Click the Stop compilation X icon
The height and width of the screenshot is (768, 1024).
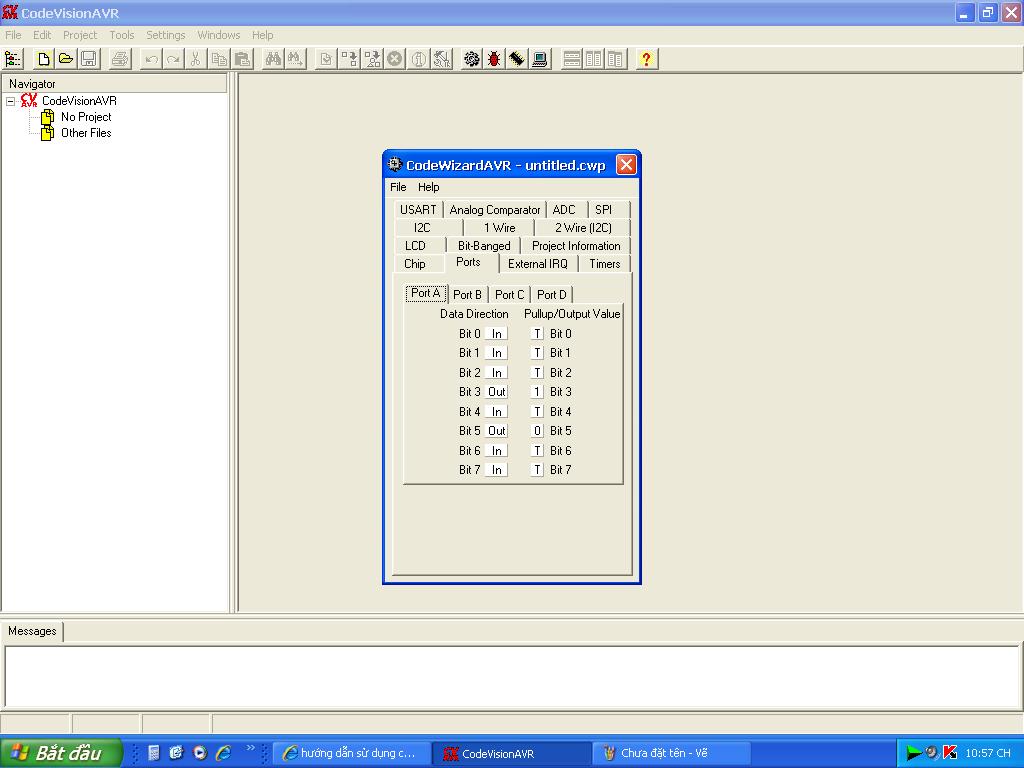395,59
